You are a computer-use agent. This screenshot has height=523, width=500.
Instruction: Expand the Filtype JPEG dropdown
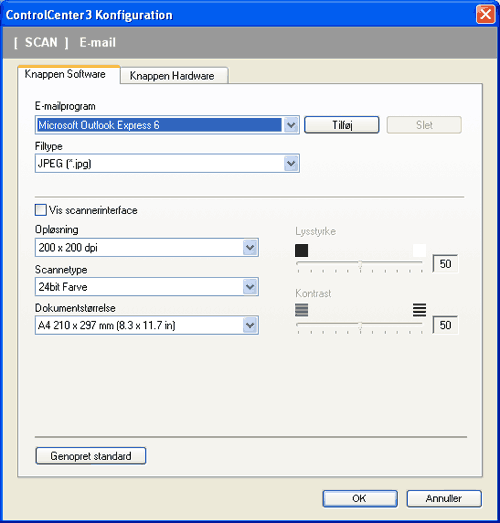pos(291,163)
